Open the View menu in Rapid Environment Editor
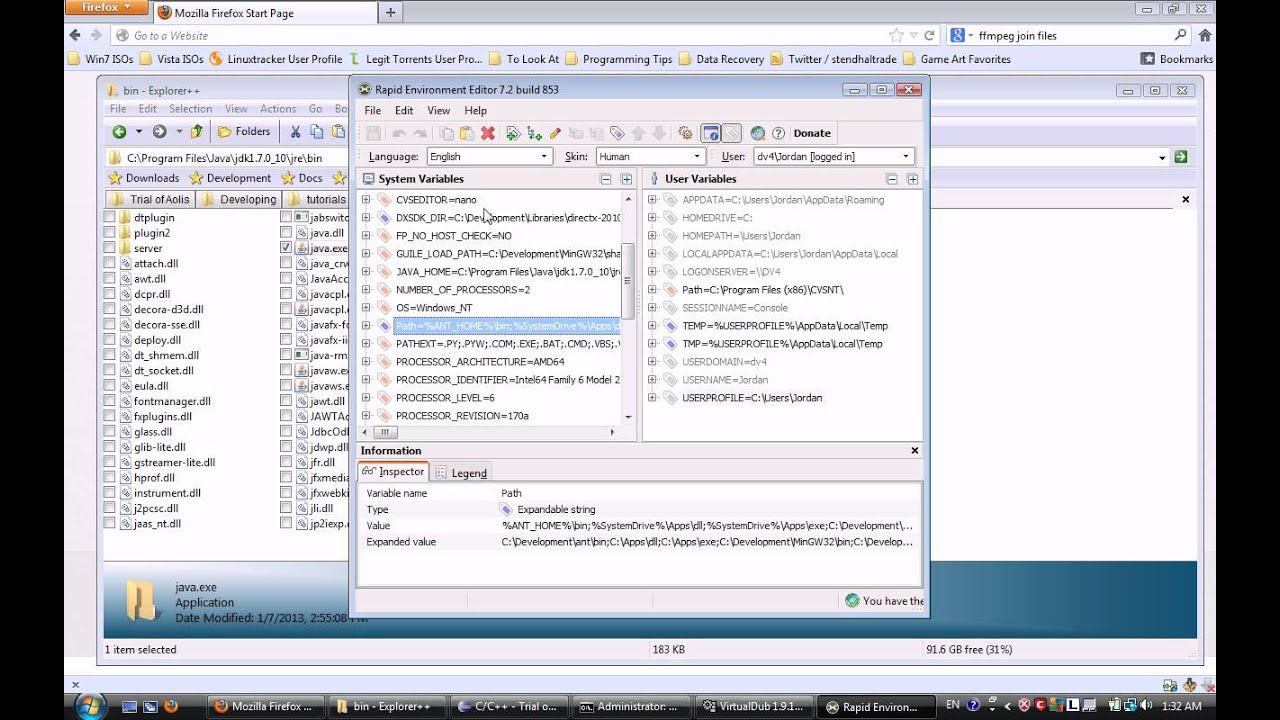Screen dimensions: 1280x720 coord(439,111)
